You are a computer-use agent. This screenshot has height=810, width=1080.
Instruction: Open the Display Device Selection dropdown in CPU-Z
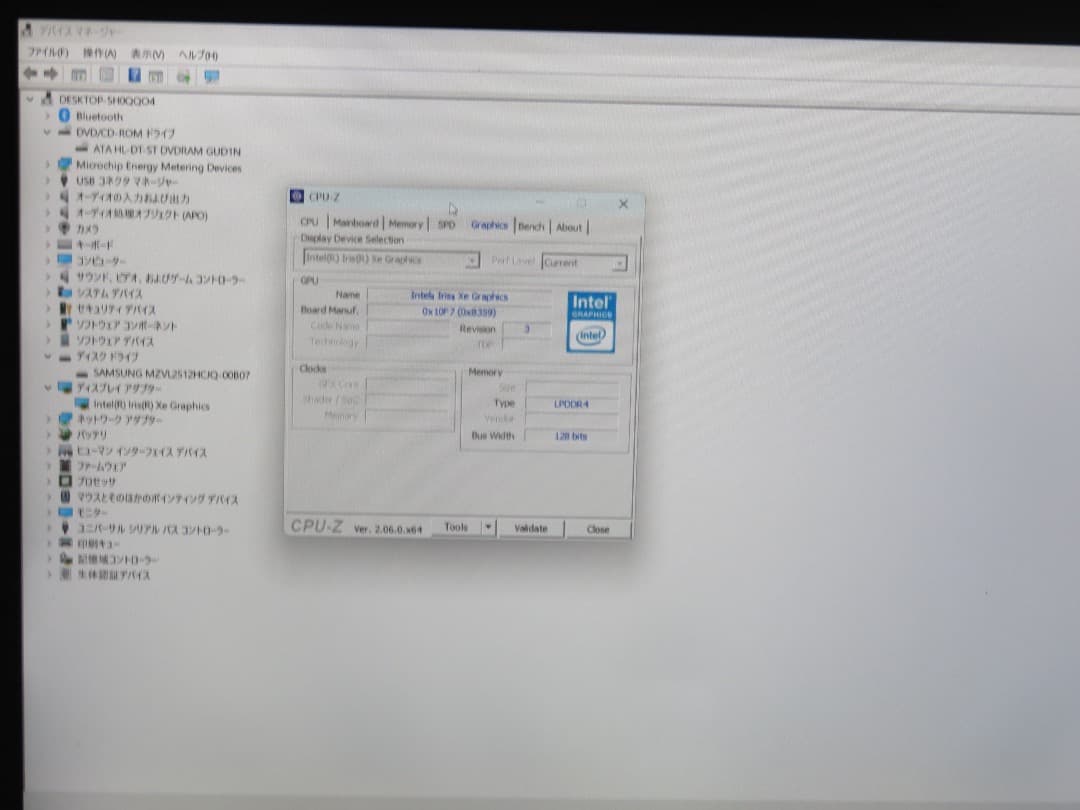click(x=470, y=260)
